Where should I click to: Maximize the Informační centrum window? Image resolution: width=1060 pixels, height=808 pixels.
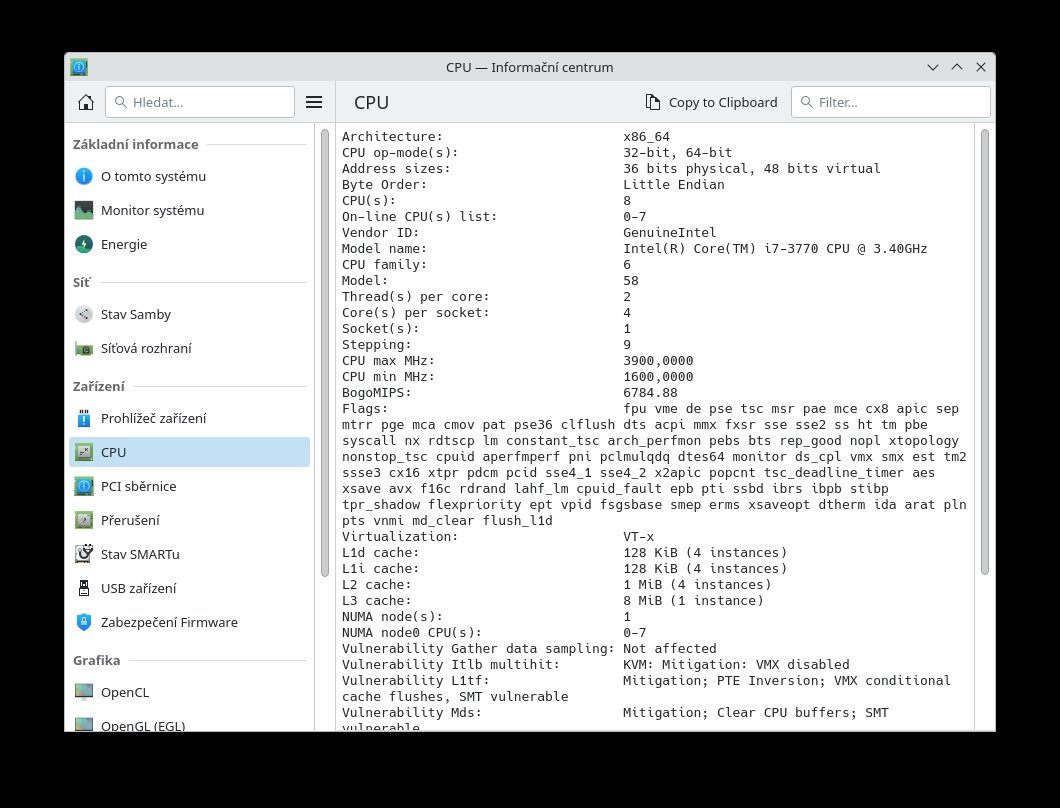[957, 67]
